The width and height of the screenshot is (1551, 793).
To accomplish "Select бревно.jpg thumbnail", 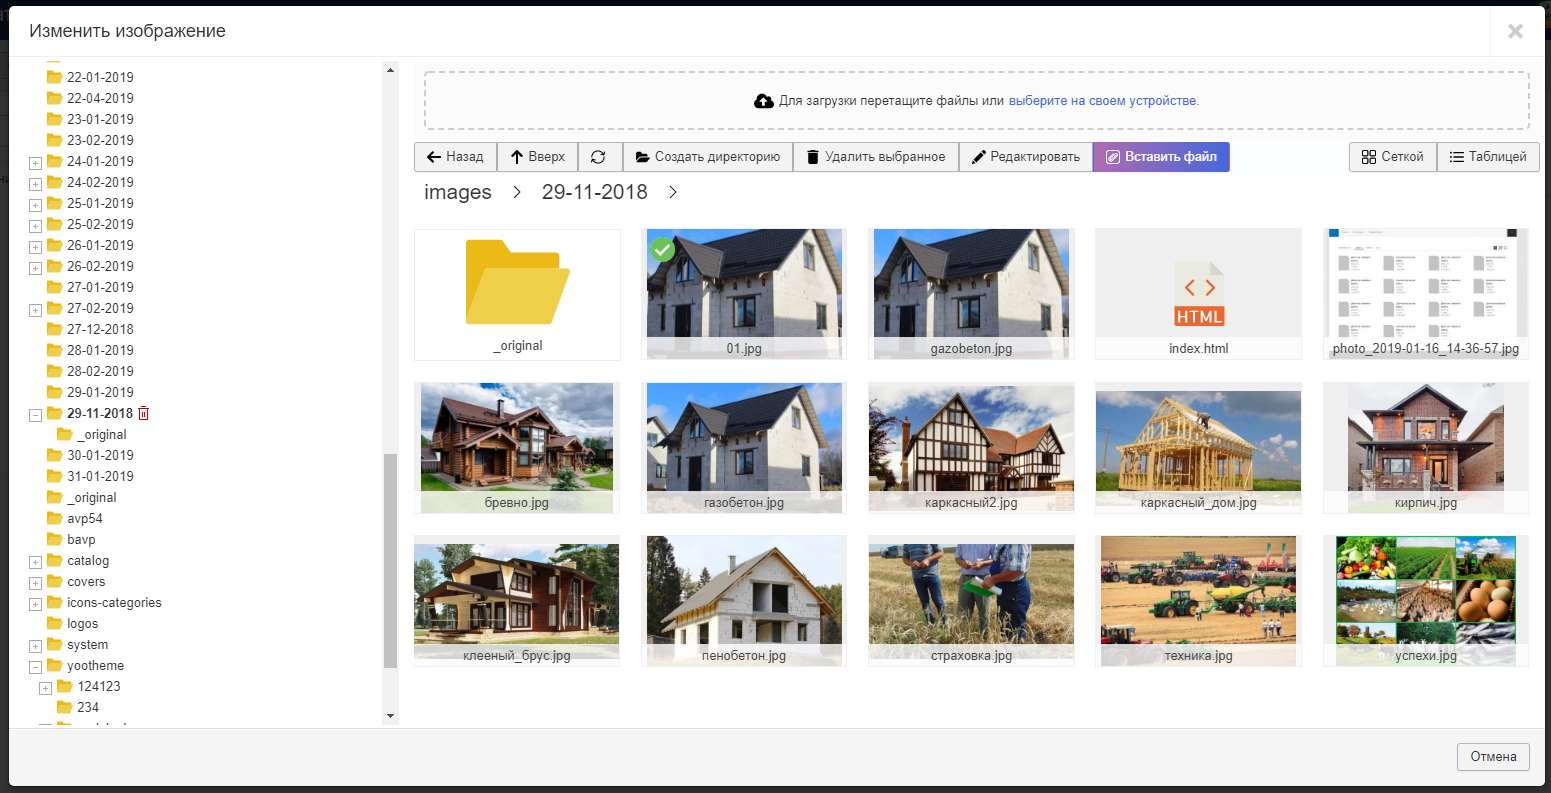I will pos(517,447).
